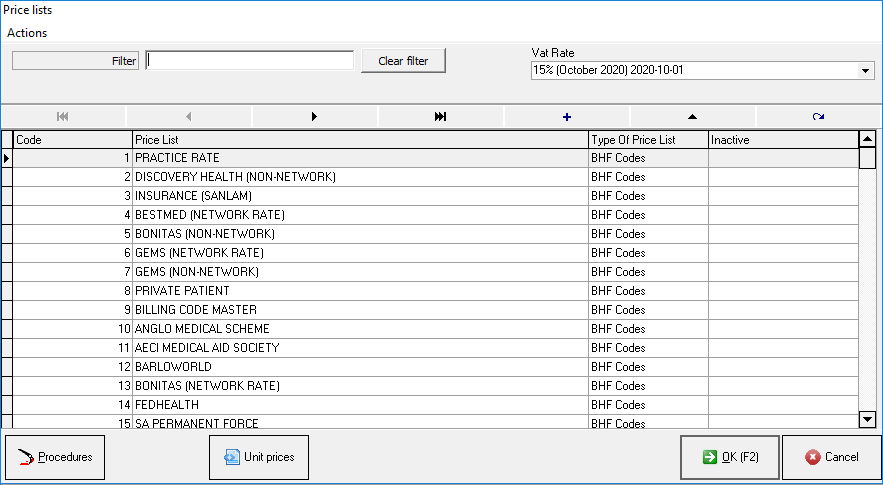883x485 pixels.
Task: Click the grid scrollbar down arrow
Action: click(867, 419)
